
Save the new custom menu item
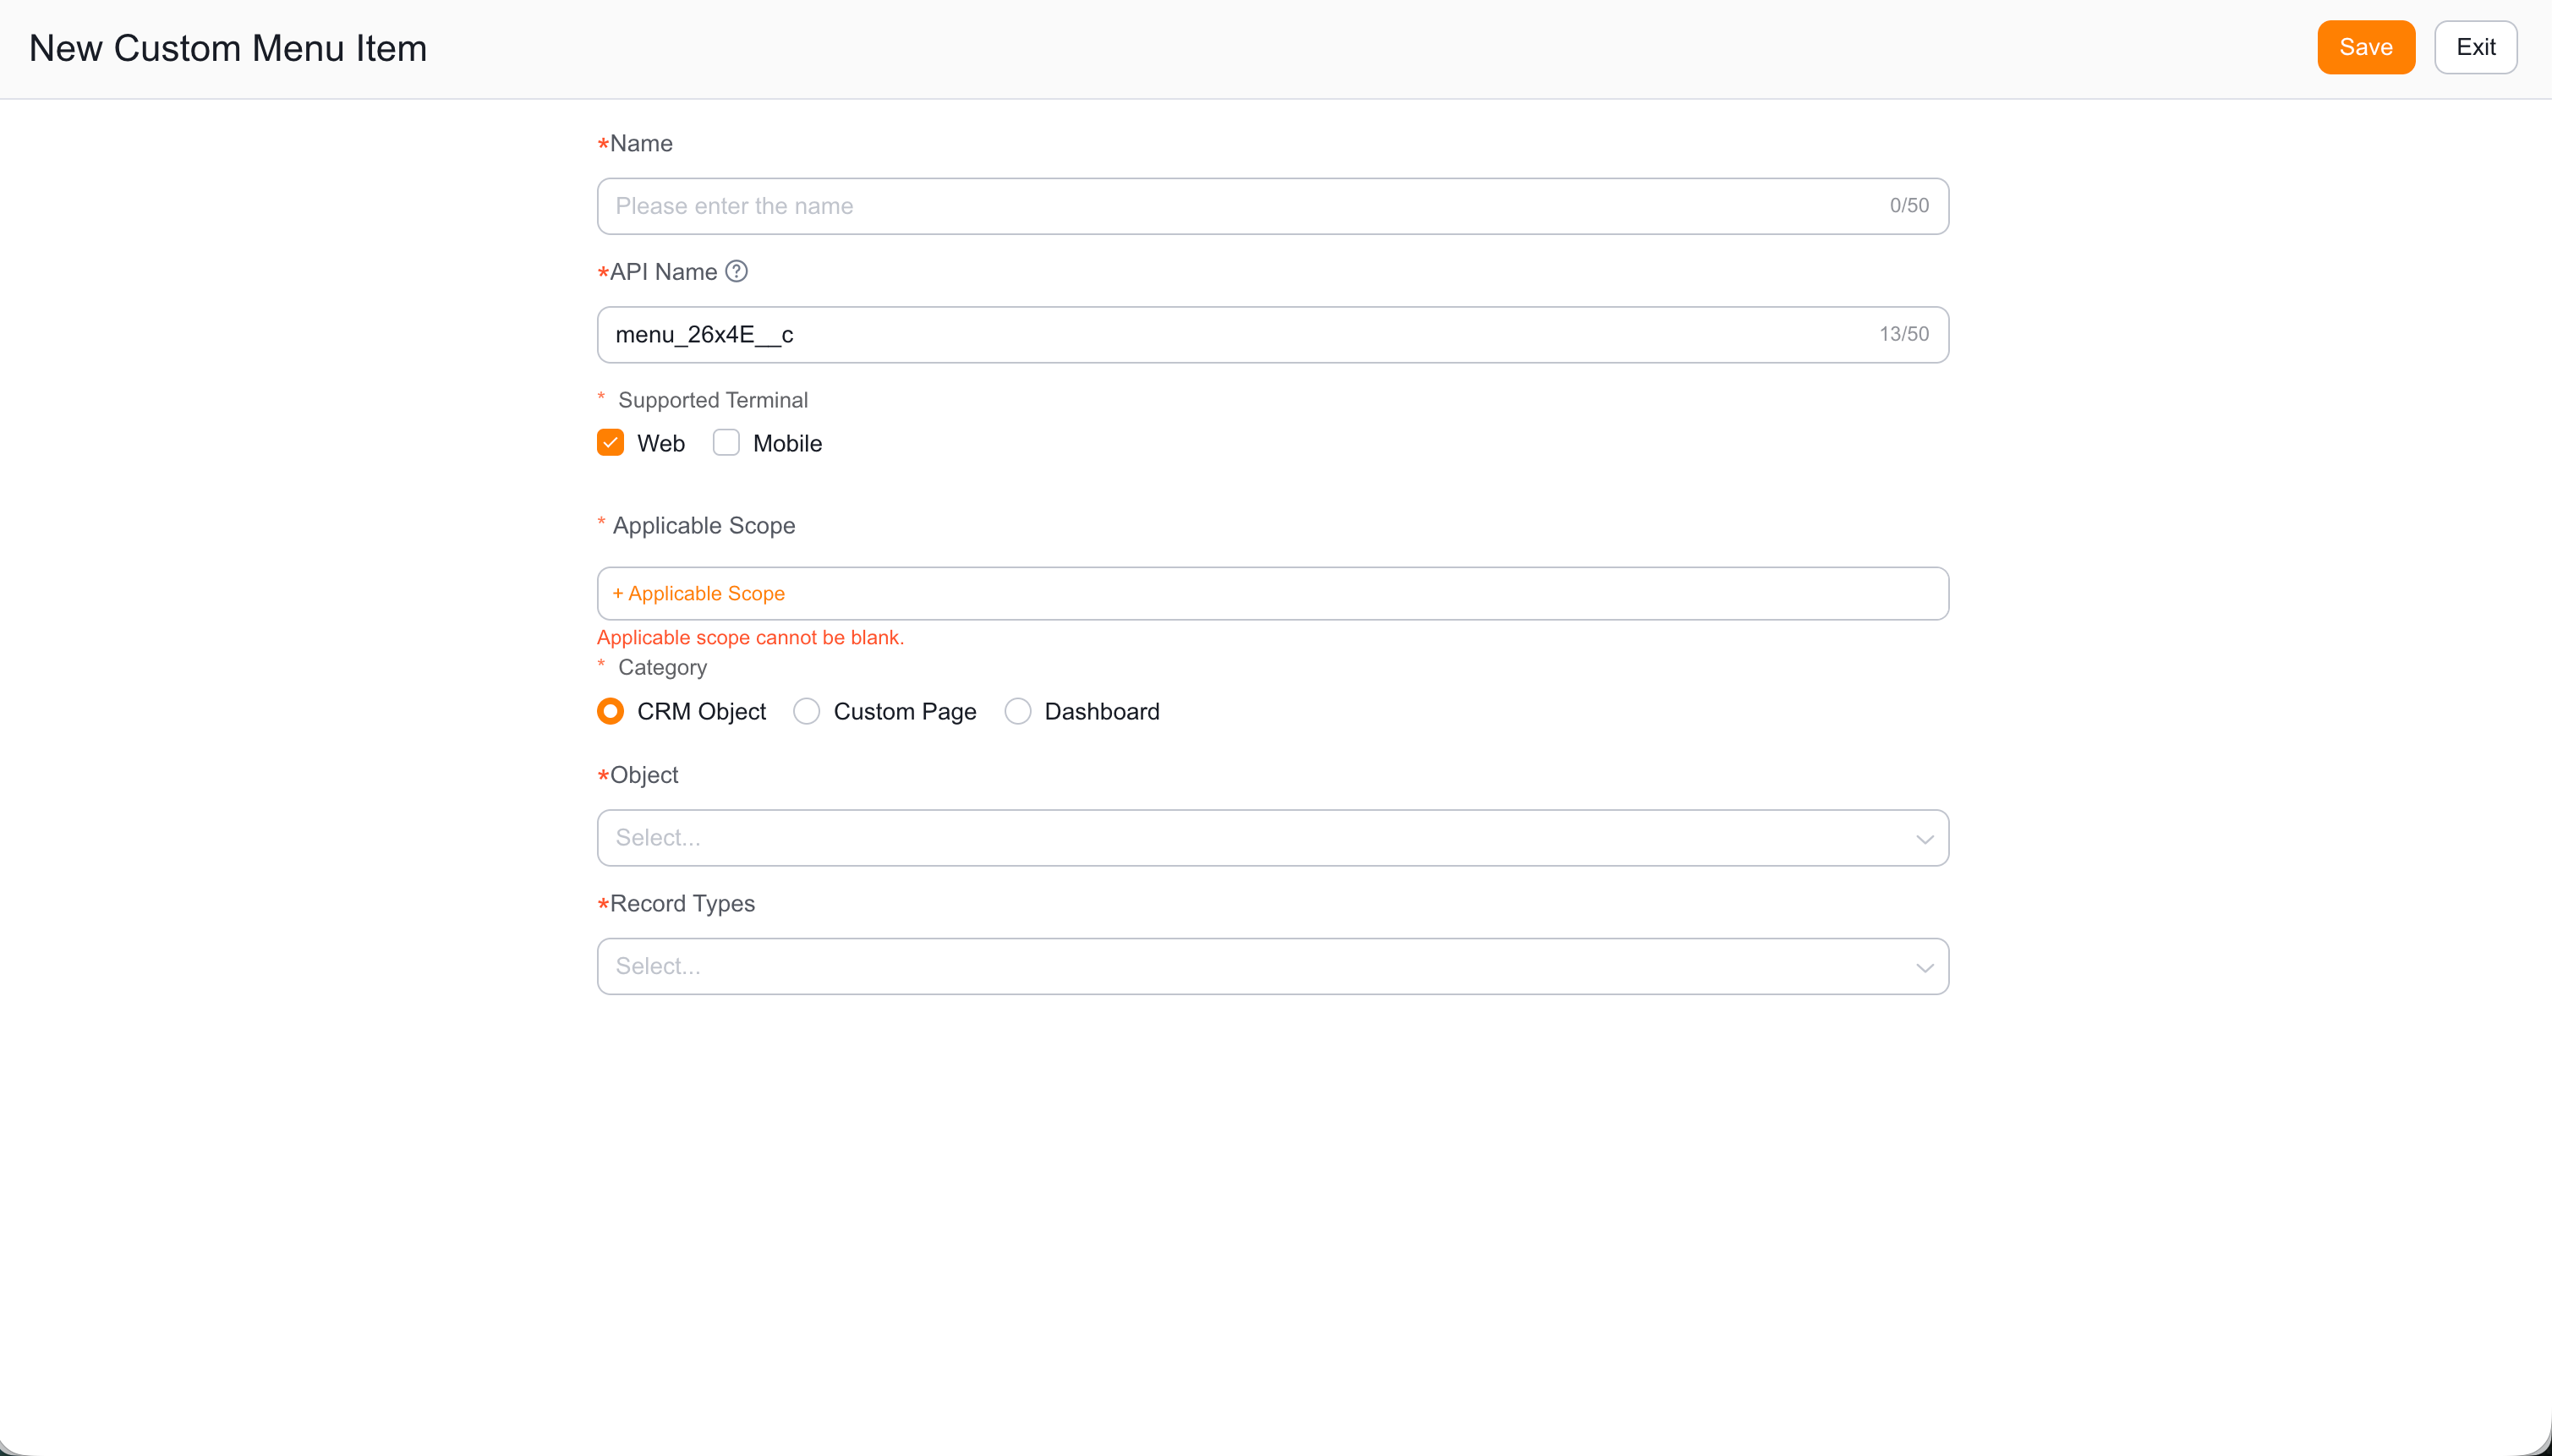(x=2366, y=47)
